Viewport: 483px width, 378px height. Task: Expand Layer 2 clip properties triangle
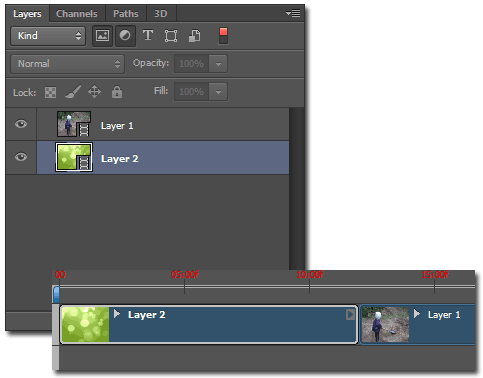point(117,314)
